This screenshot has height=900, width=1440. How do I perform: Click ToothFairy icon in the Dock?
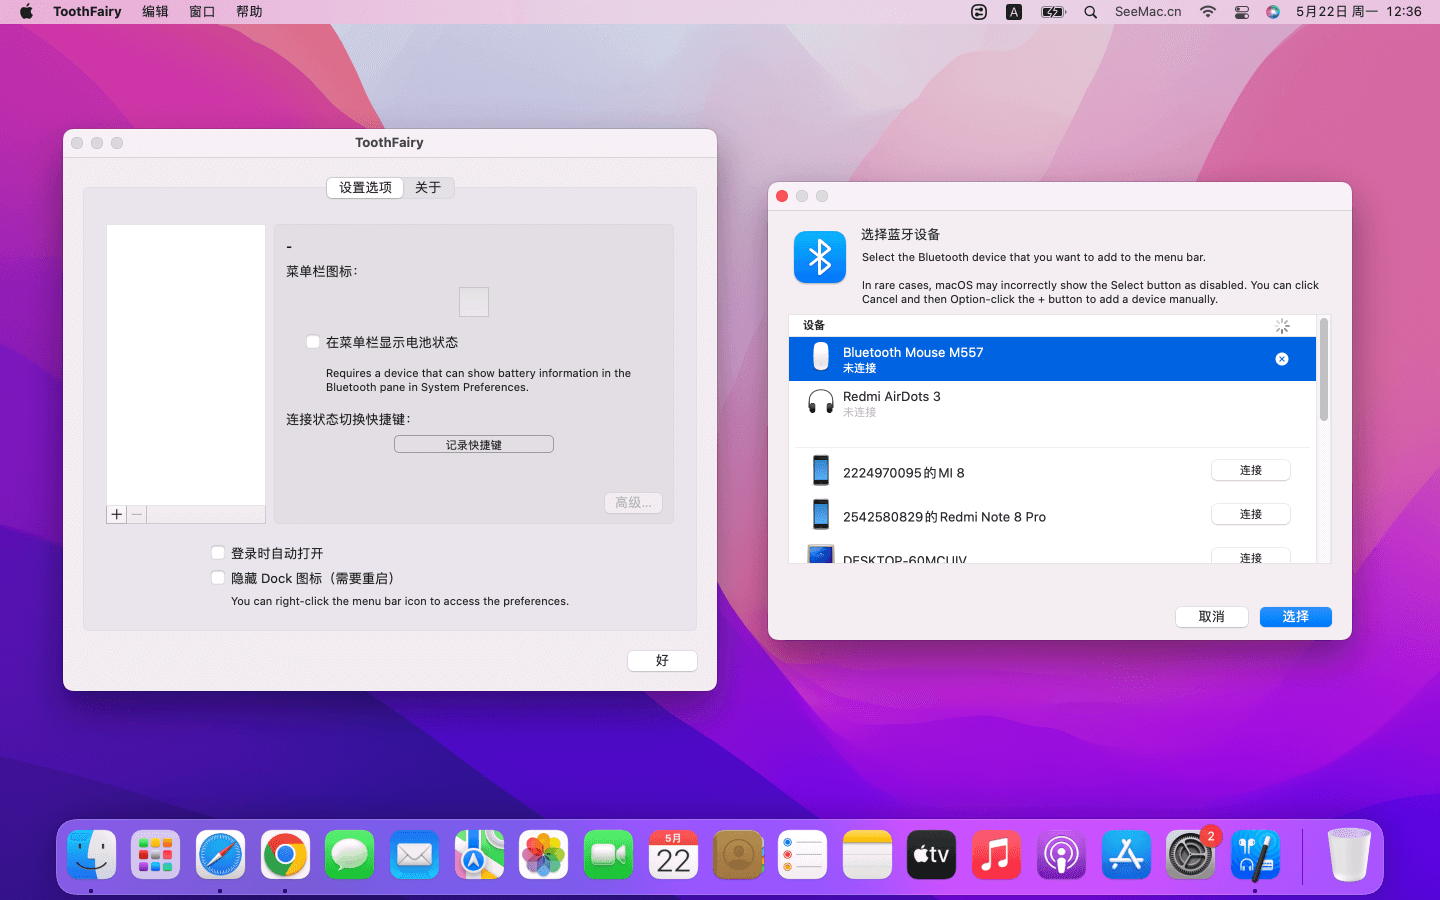point(1255,854)
